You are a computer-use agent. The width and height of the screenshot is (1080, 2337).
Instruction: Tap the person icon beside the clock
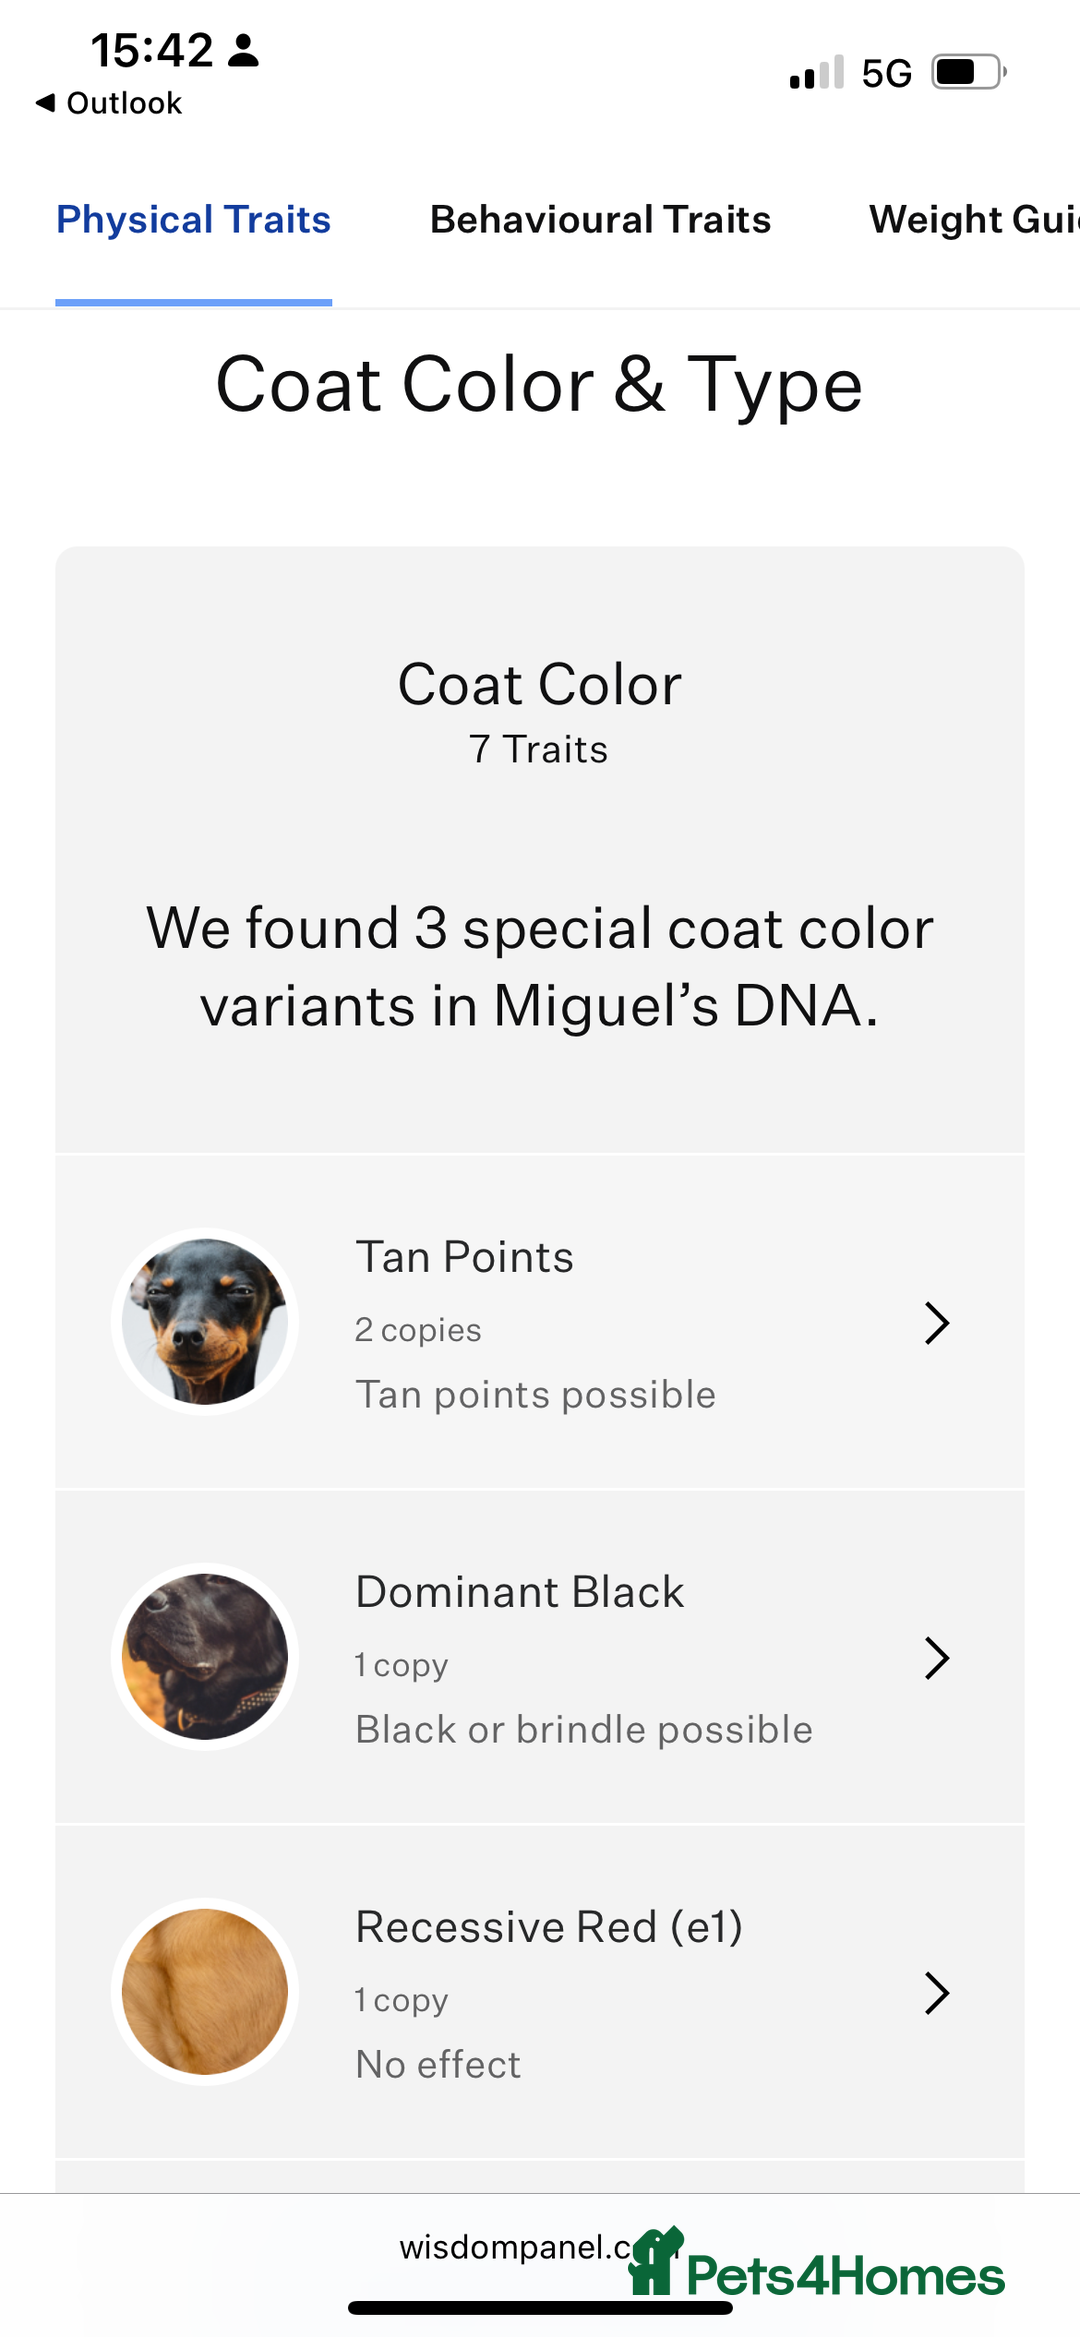[x=243, y=50]
